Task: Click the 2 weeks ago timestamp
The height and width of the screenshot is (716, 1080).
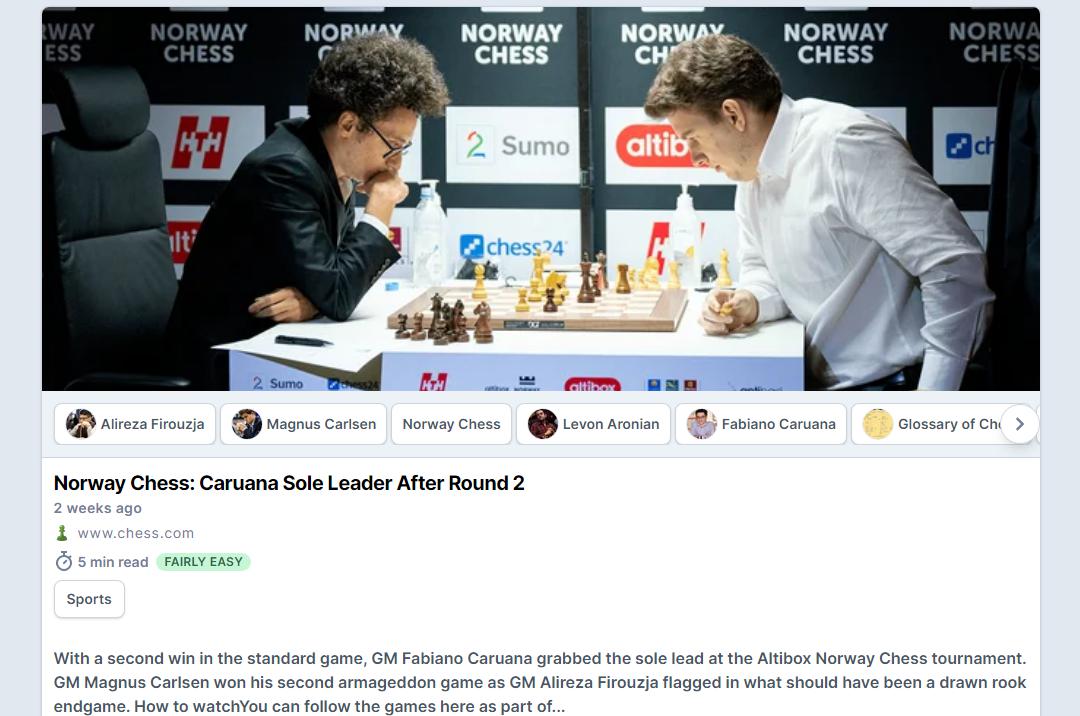Action: point(98,508)
